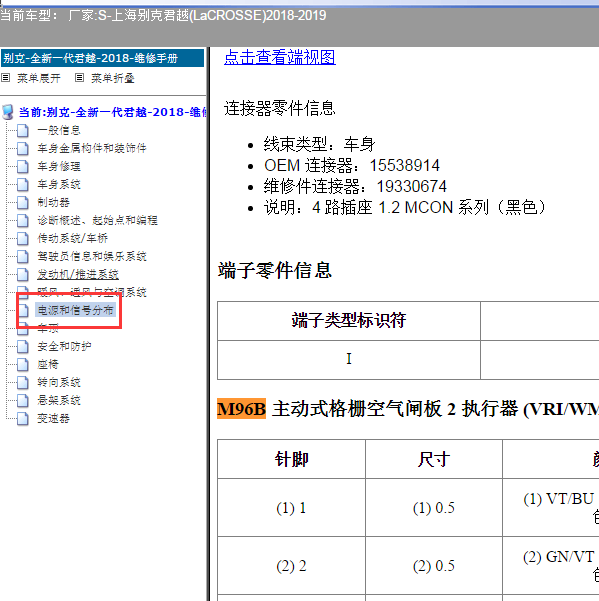Viewport: 599px width, 601px height.
Task: Click the page icon next to 电源和信号分布
Action: click(x=23, y=310)
